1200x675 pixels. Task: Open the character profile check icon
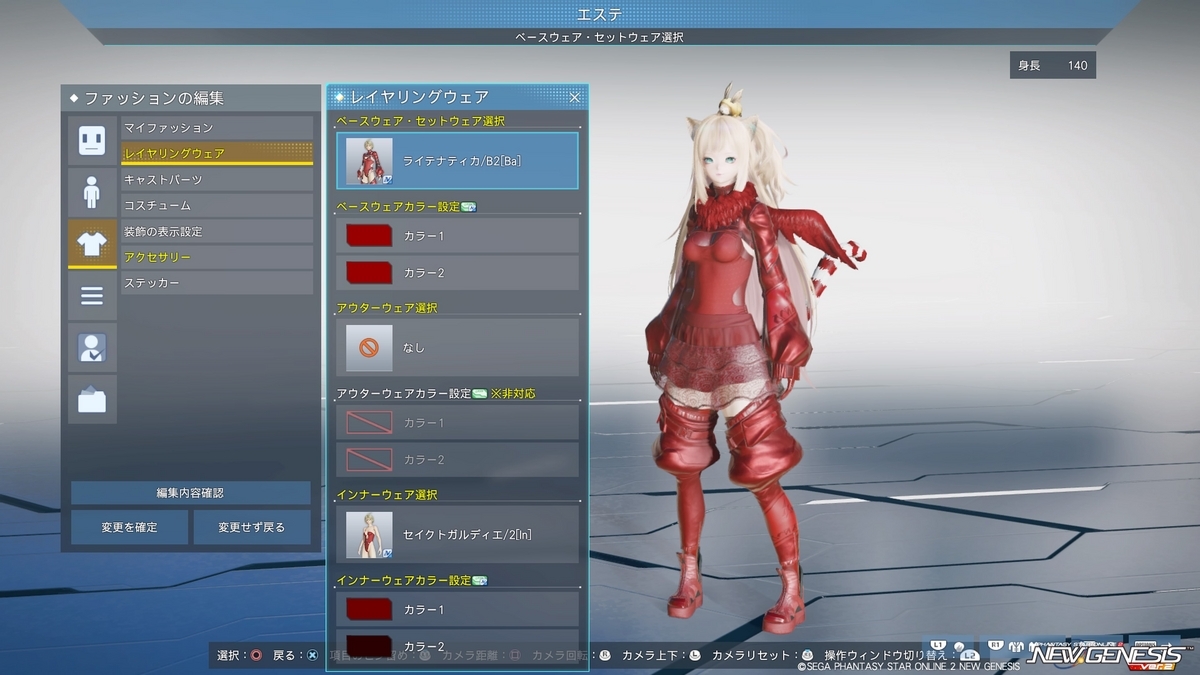(92, 348)
